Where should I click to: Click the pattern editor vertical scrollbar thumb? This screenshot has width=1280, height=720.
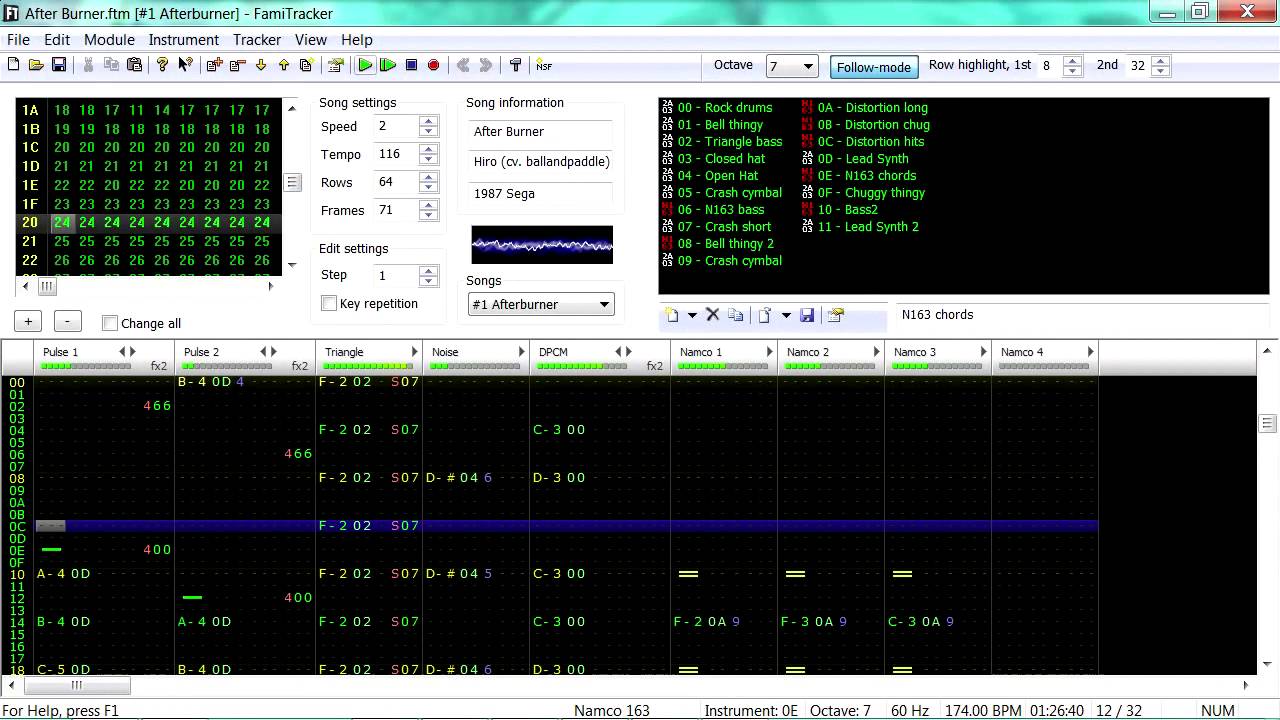click(x=1267, y=424)
